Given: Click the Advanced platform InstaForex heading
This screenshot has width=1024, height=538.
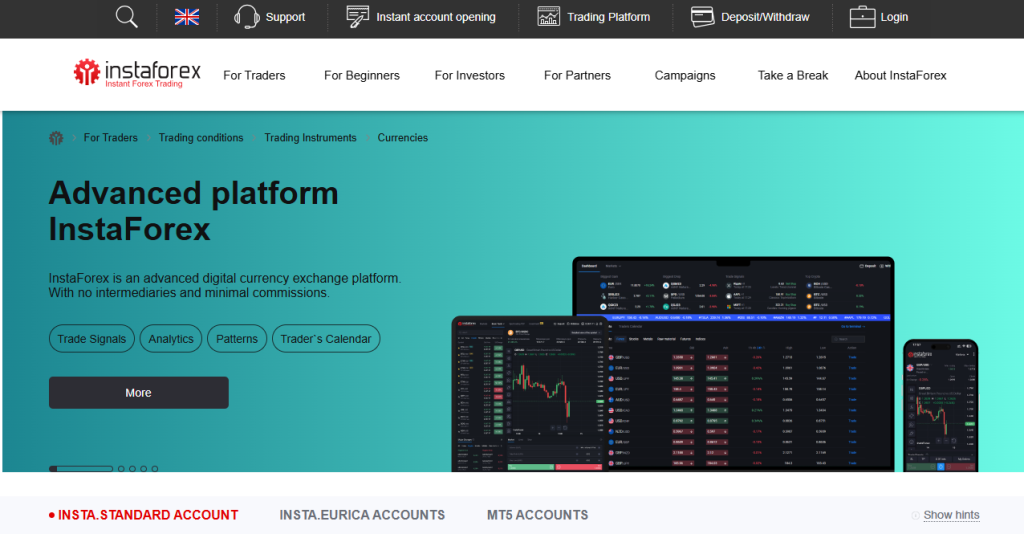Looking at the screenshot, I should coord(194,211).
